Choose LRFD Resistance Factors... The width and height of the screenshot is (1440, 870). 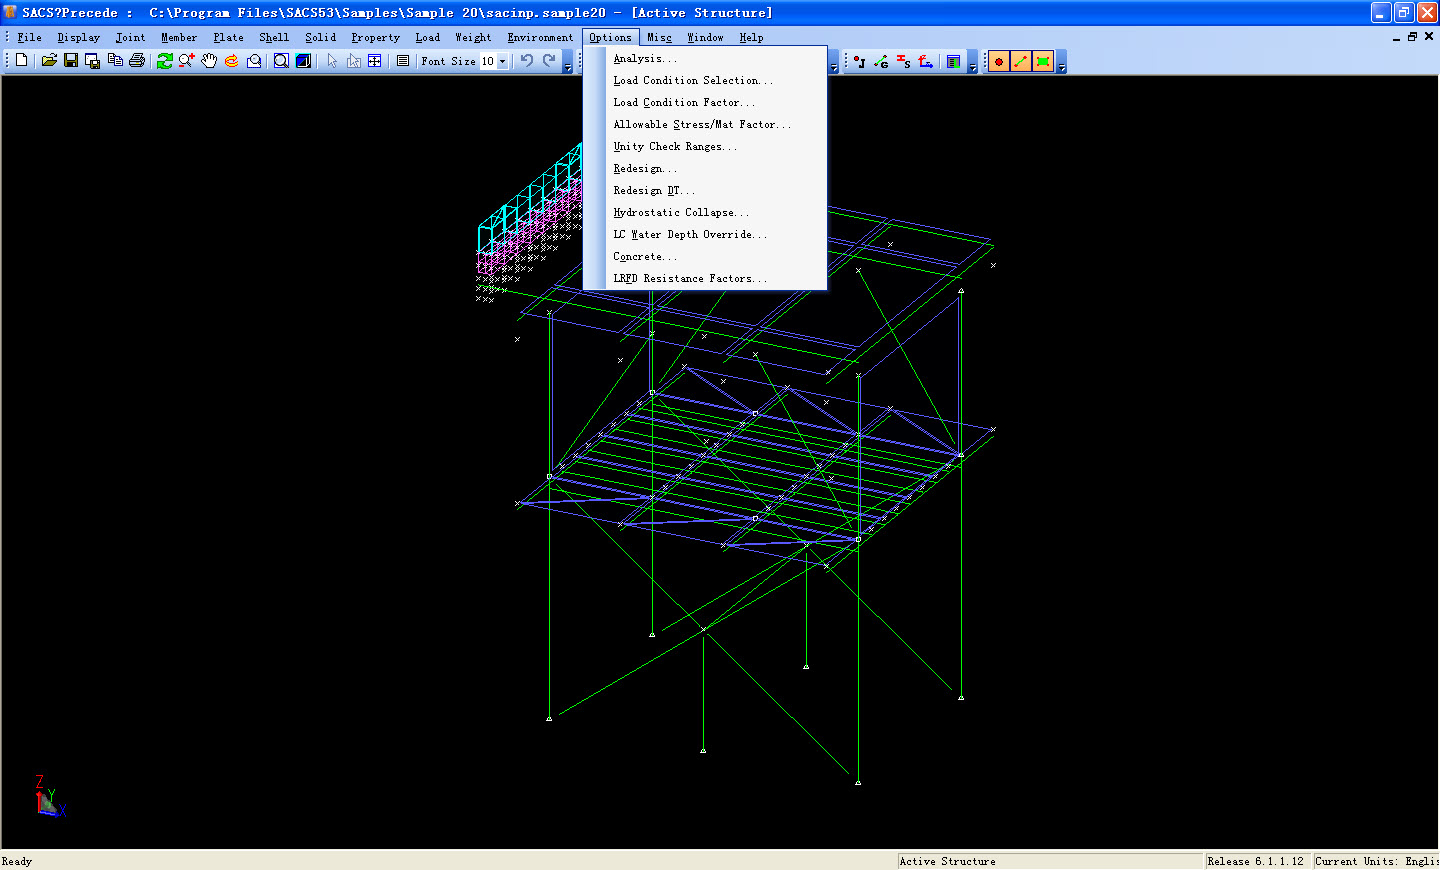[706, 279]
